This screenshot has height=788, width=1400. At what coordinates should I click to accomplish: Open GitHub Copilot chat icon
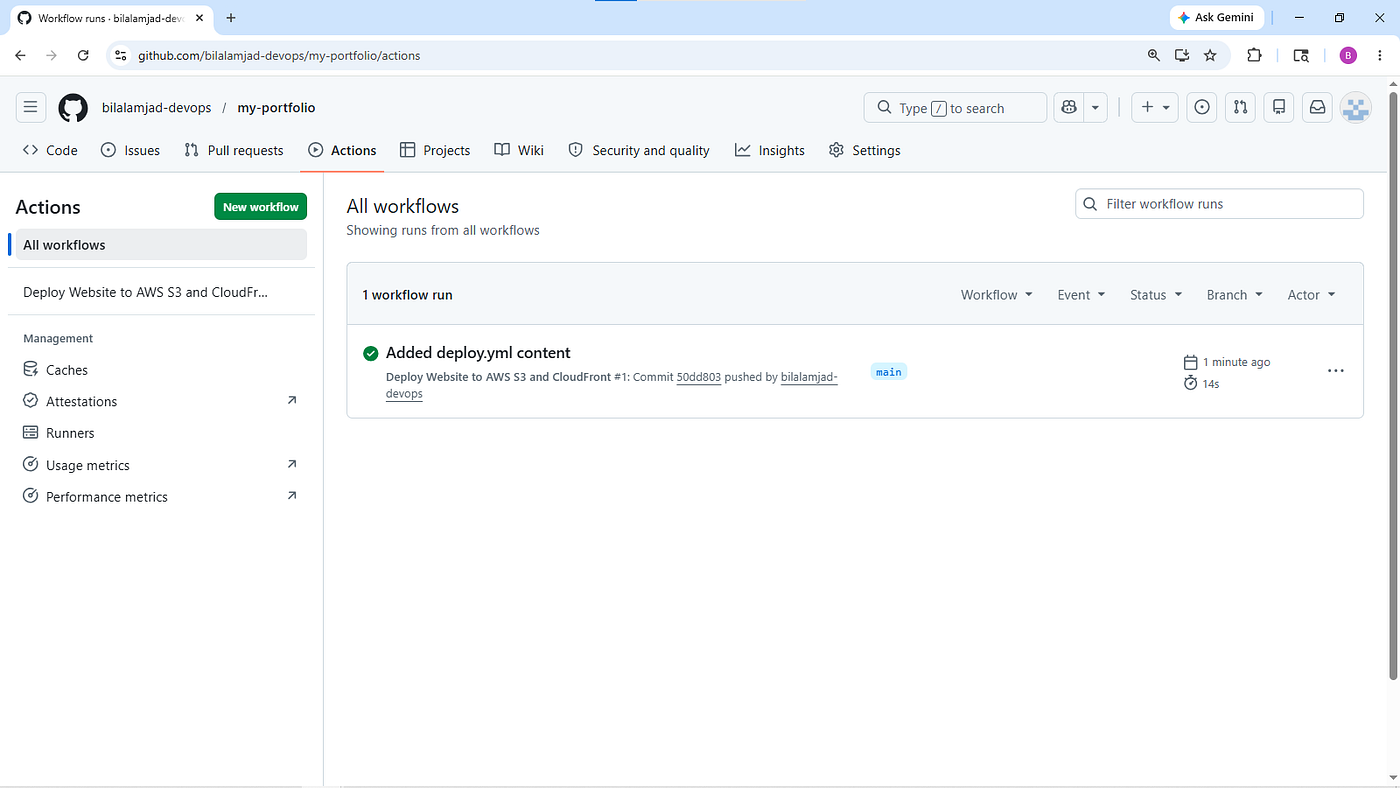point(1069,108)
